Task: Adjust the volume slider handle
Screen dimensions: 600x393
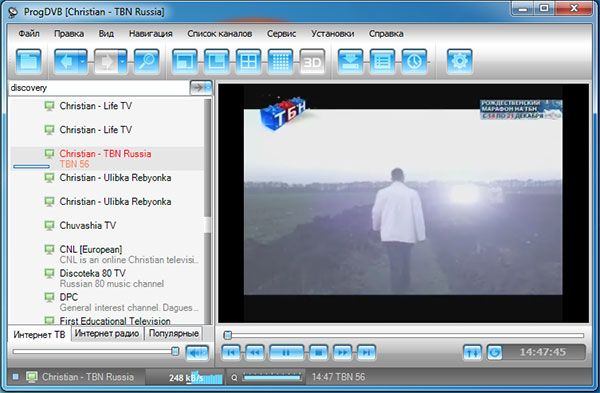Action: tap(175, 351)
